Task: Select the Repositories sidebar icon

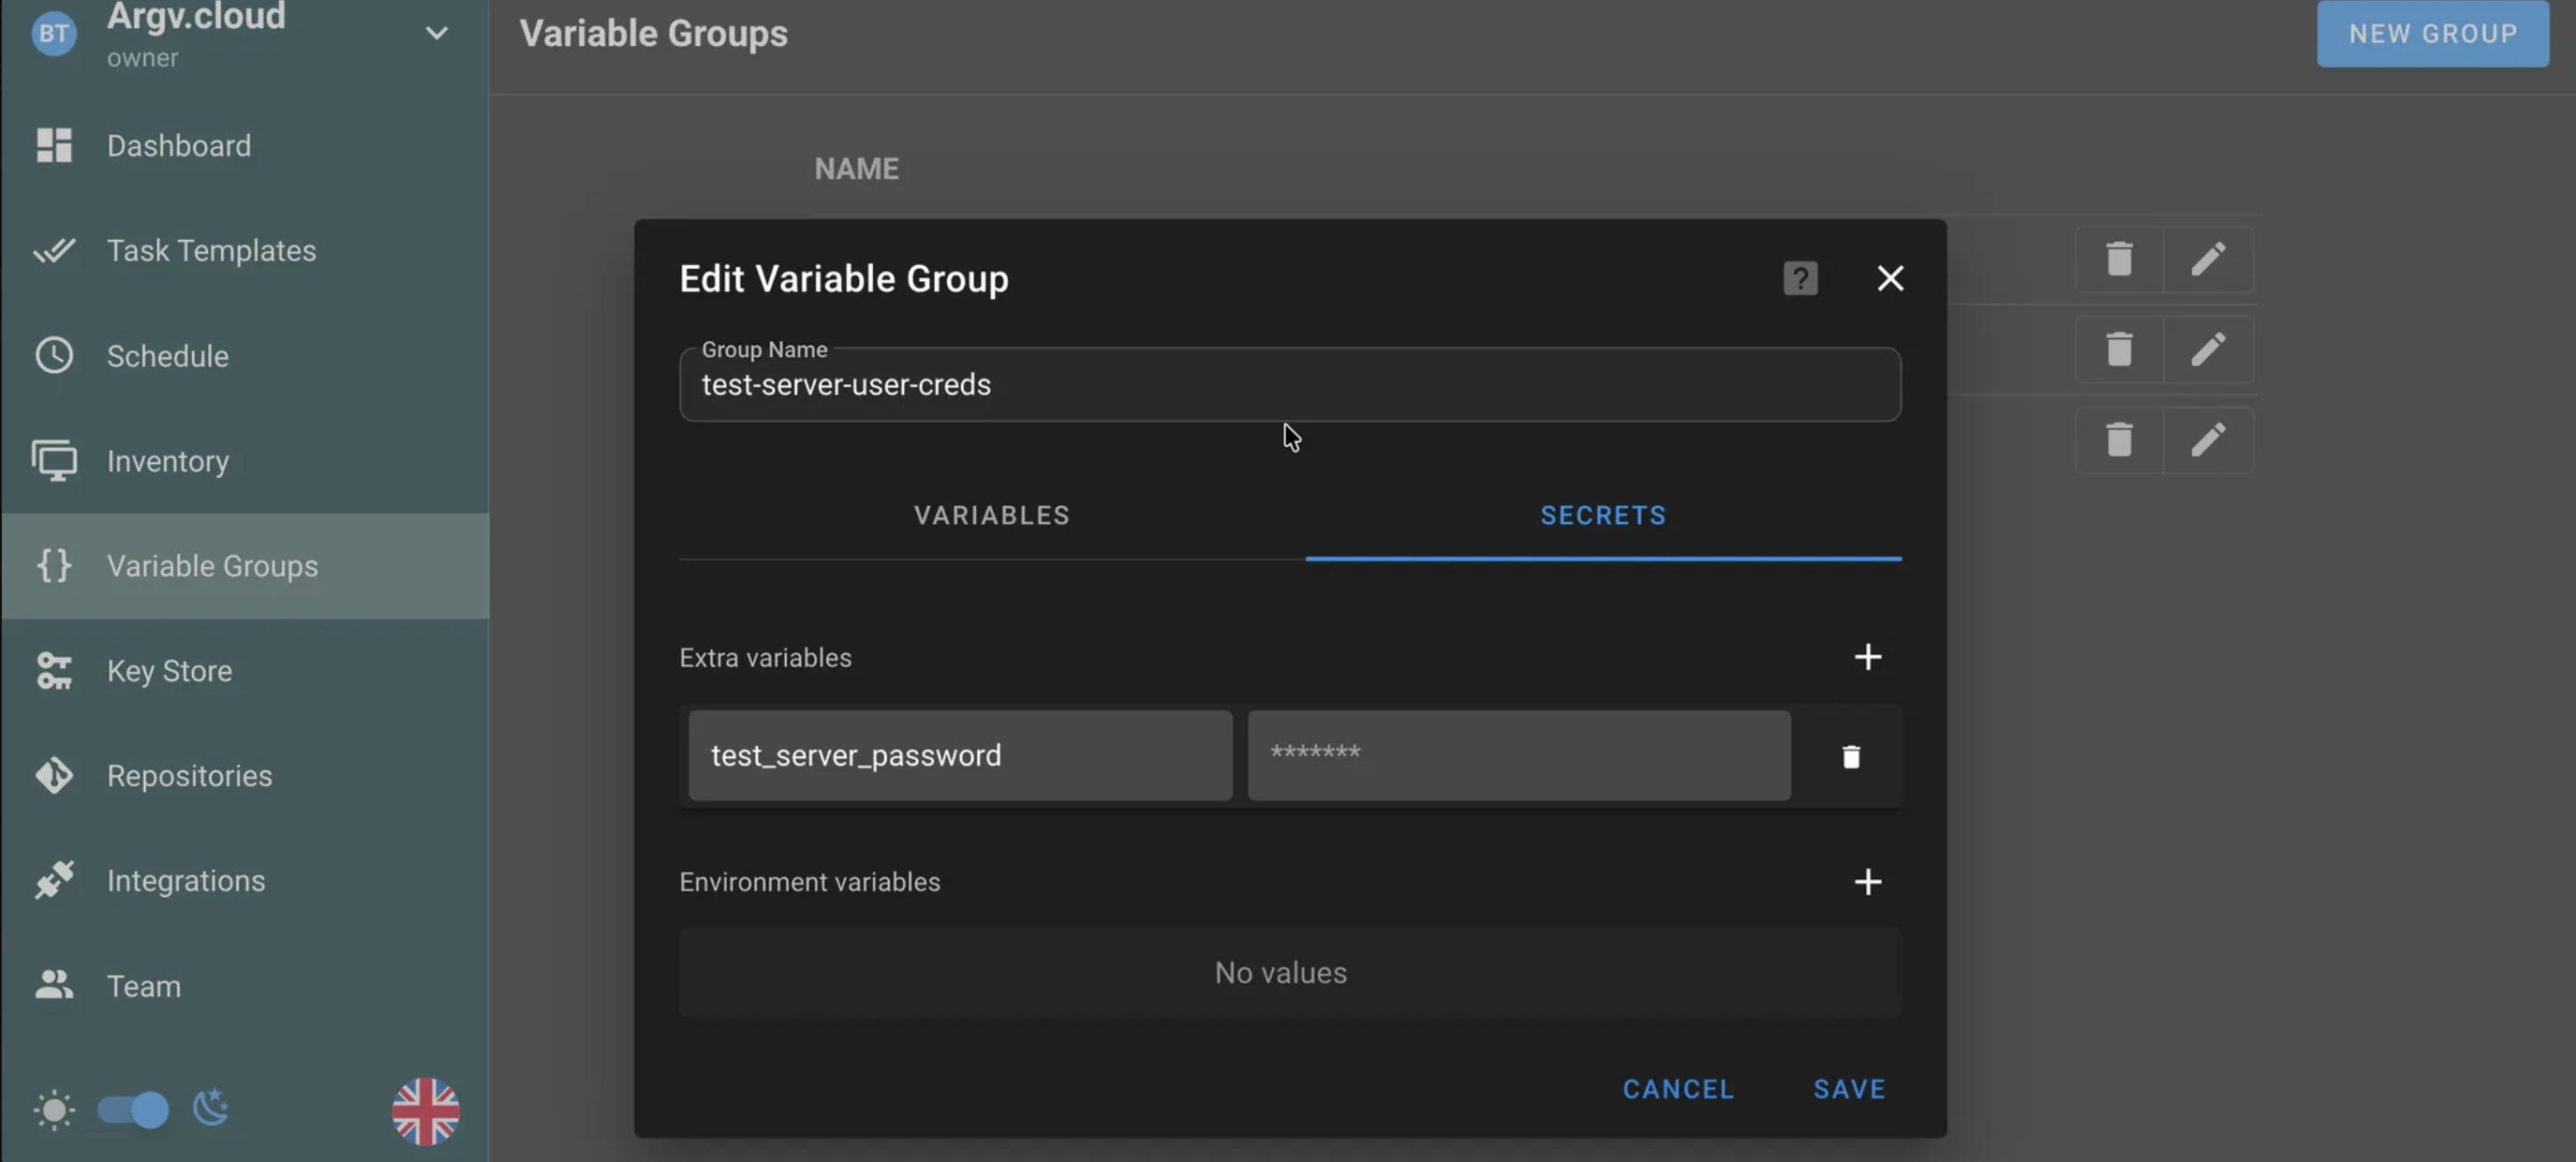Action: (55, 776)
